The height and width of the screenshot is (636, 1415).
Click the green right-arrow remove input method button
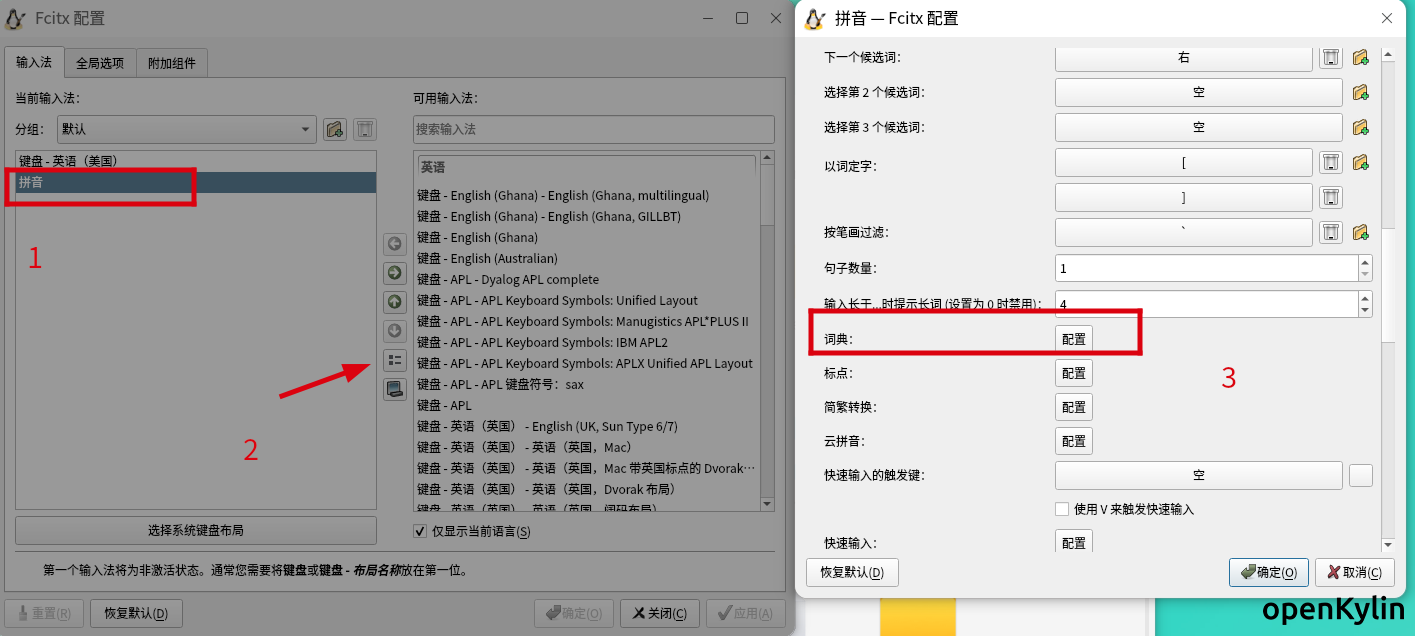[395, 273]
